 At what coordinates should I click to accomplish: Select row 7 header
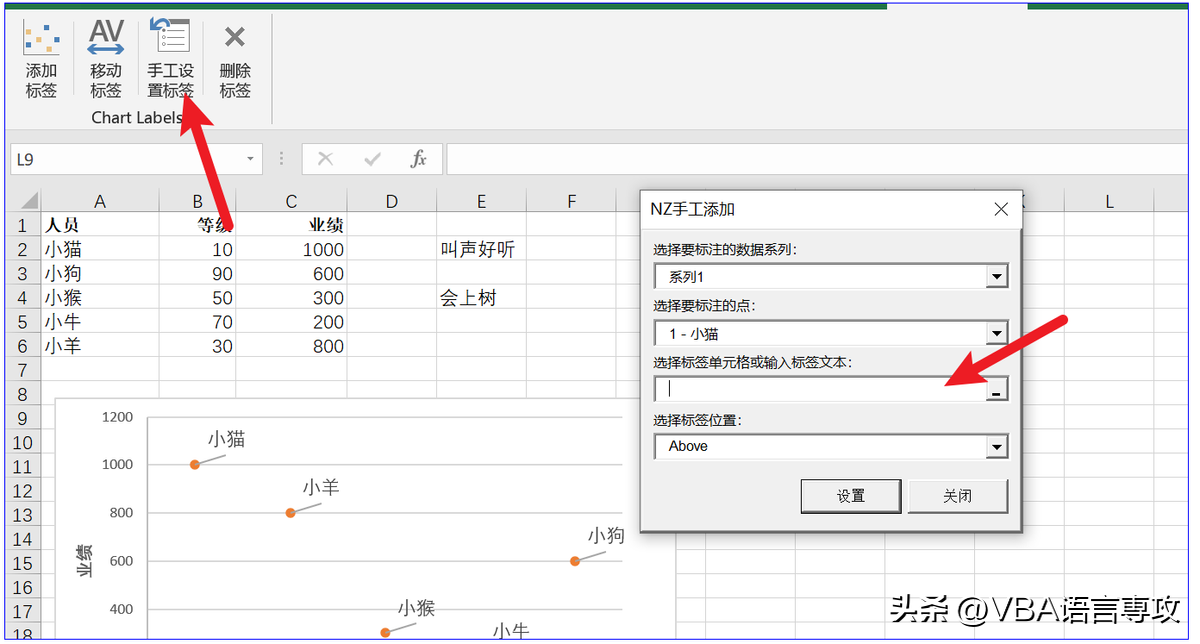coord(22,370)
